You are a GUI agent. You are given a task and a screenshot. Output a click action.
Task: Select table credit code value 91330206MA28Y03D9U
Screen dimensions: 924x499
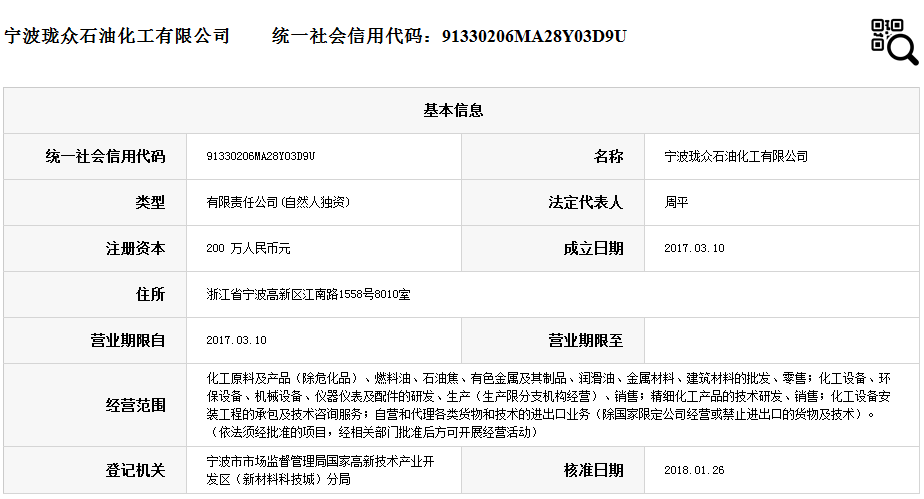coord(260,156)
